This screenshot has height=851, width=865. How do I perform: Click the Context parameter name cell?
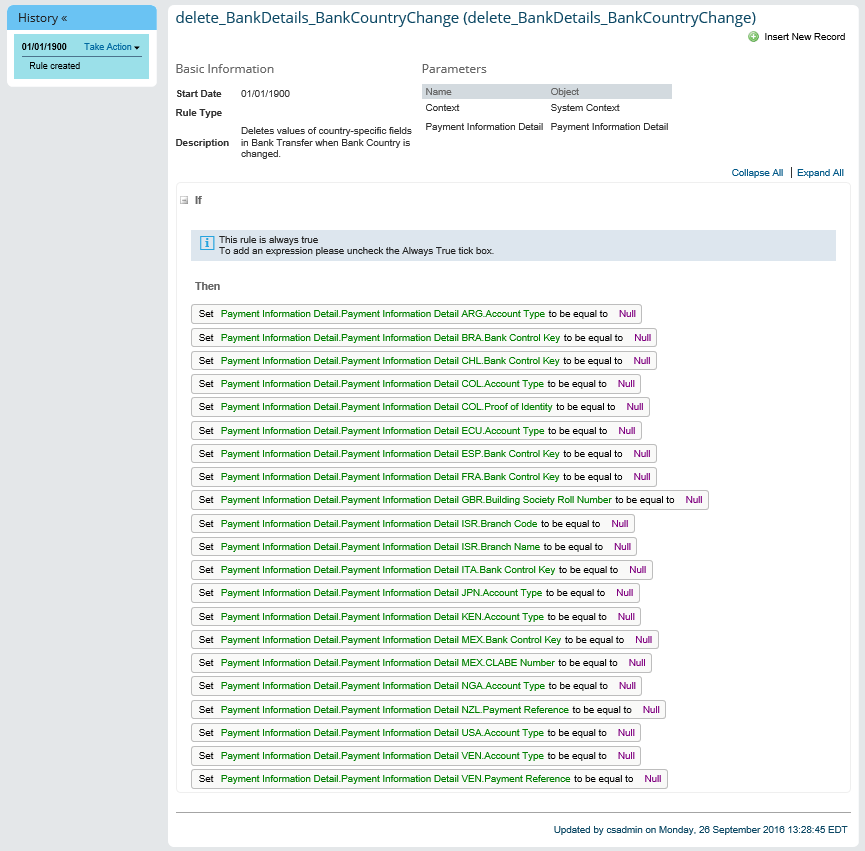(x=442, y=108)
